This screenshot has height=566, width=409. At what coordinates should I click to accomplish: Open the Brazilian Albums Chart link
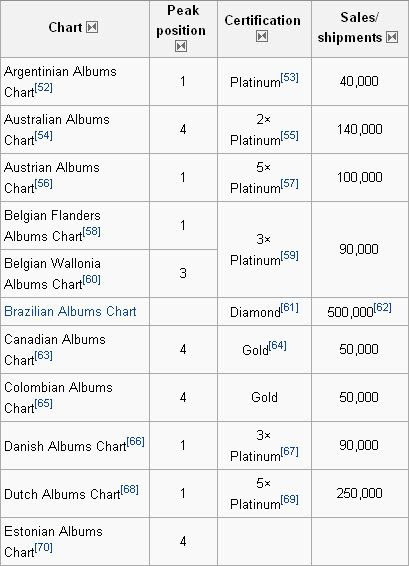tap(70, 311)
